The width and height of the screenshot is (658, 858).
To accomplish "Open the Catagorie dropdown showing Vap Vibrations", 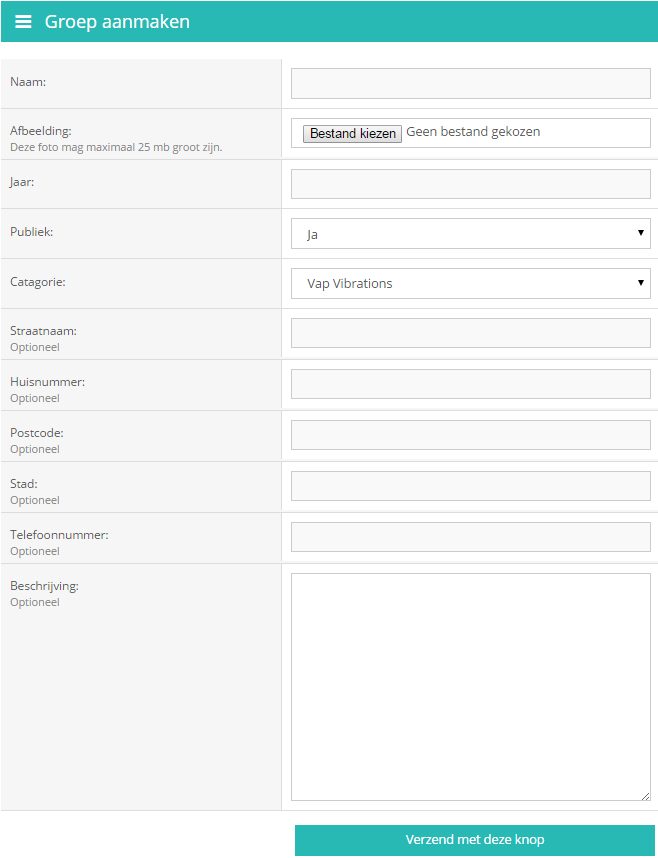I will (x=470, y=283).
